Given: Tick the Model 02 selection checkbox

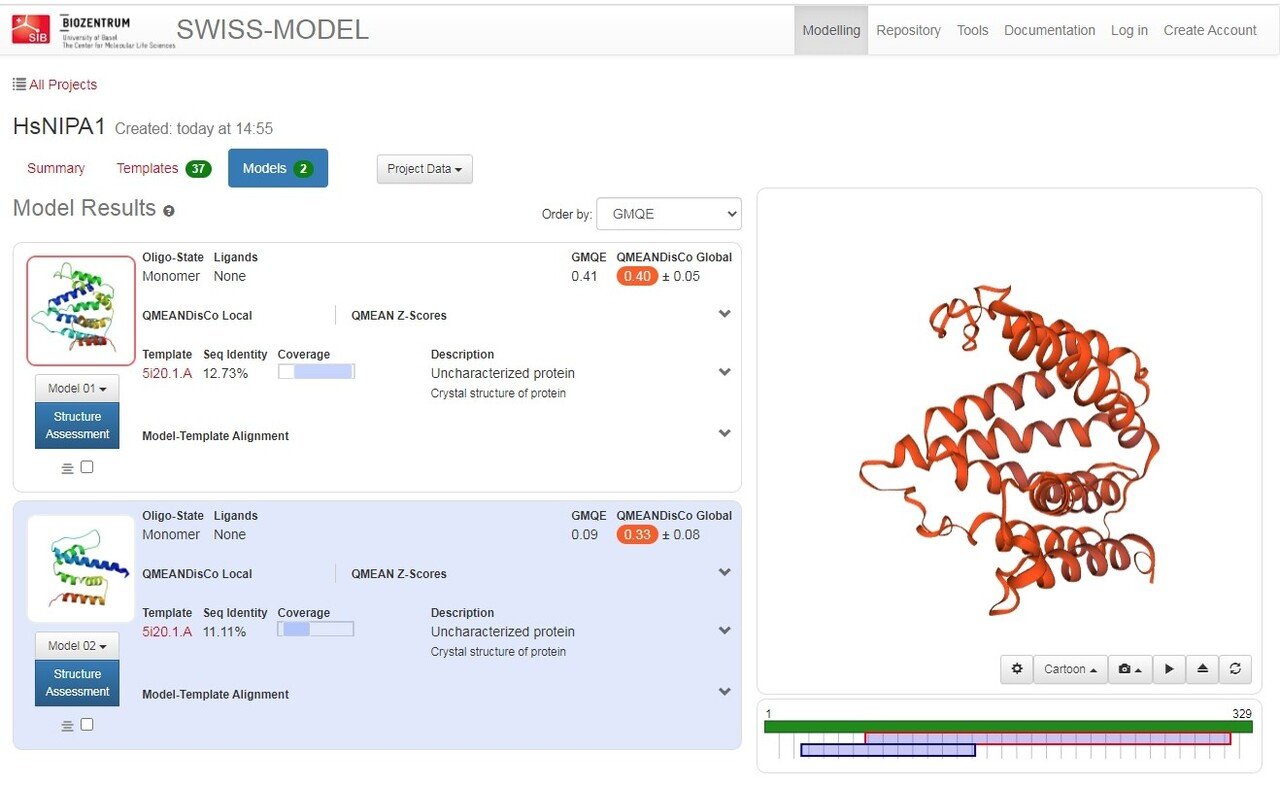Looking at the screenshot, I should pyautogui.click(x=87, y=725).
